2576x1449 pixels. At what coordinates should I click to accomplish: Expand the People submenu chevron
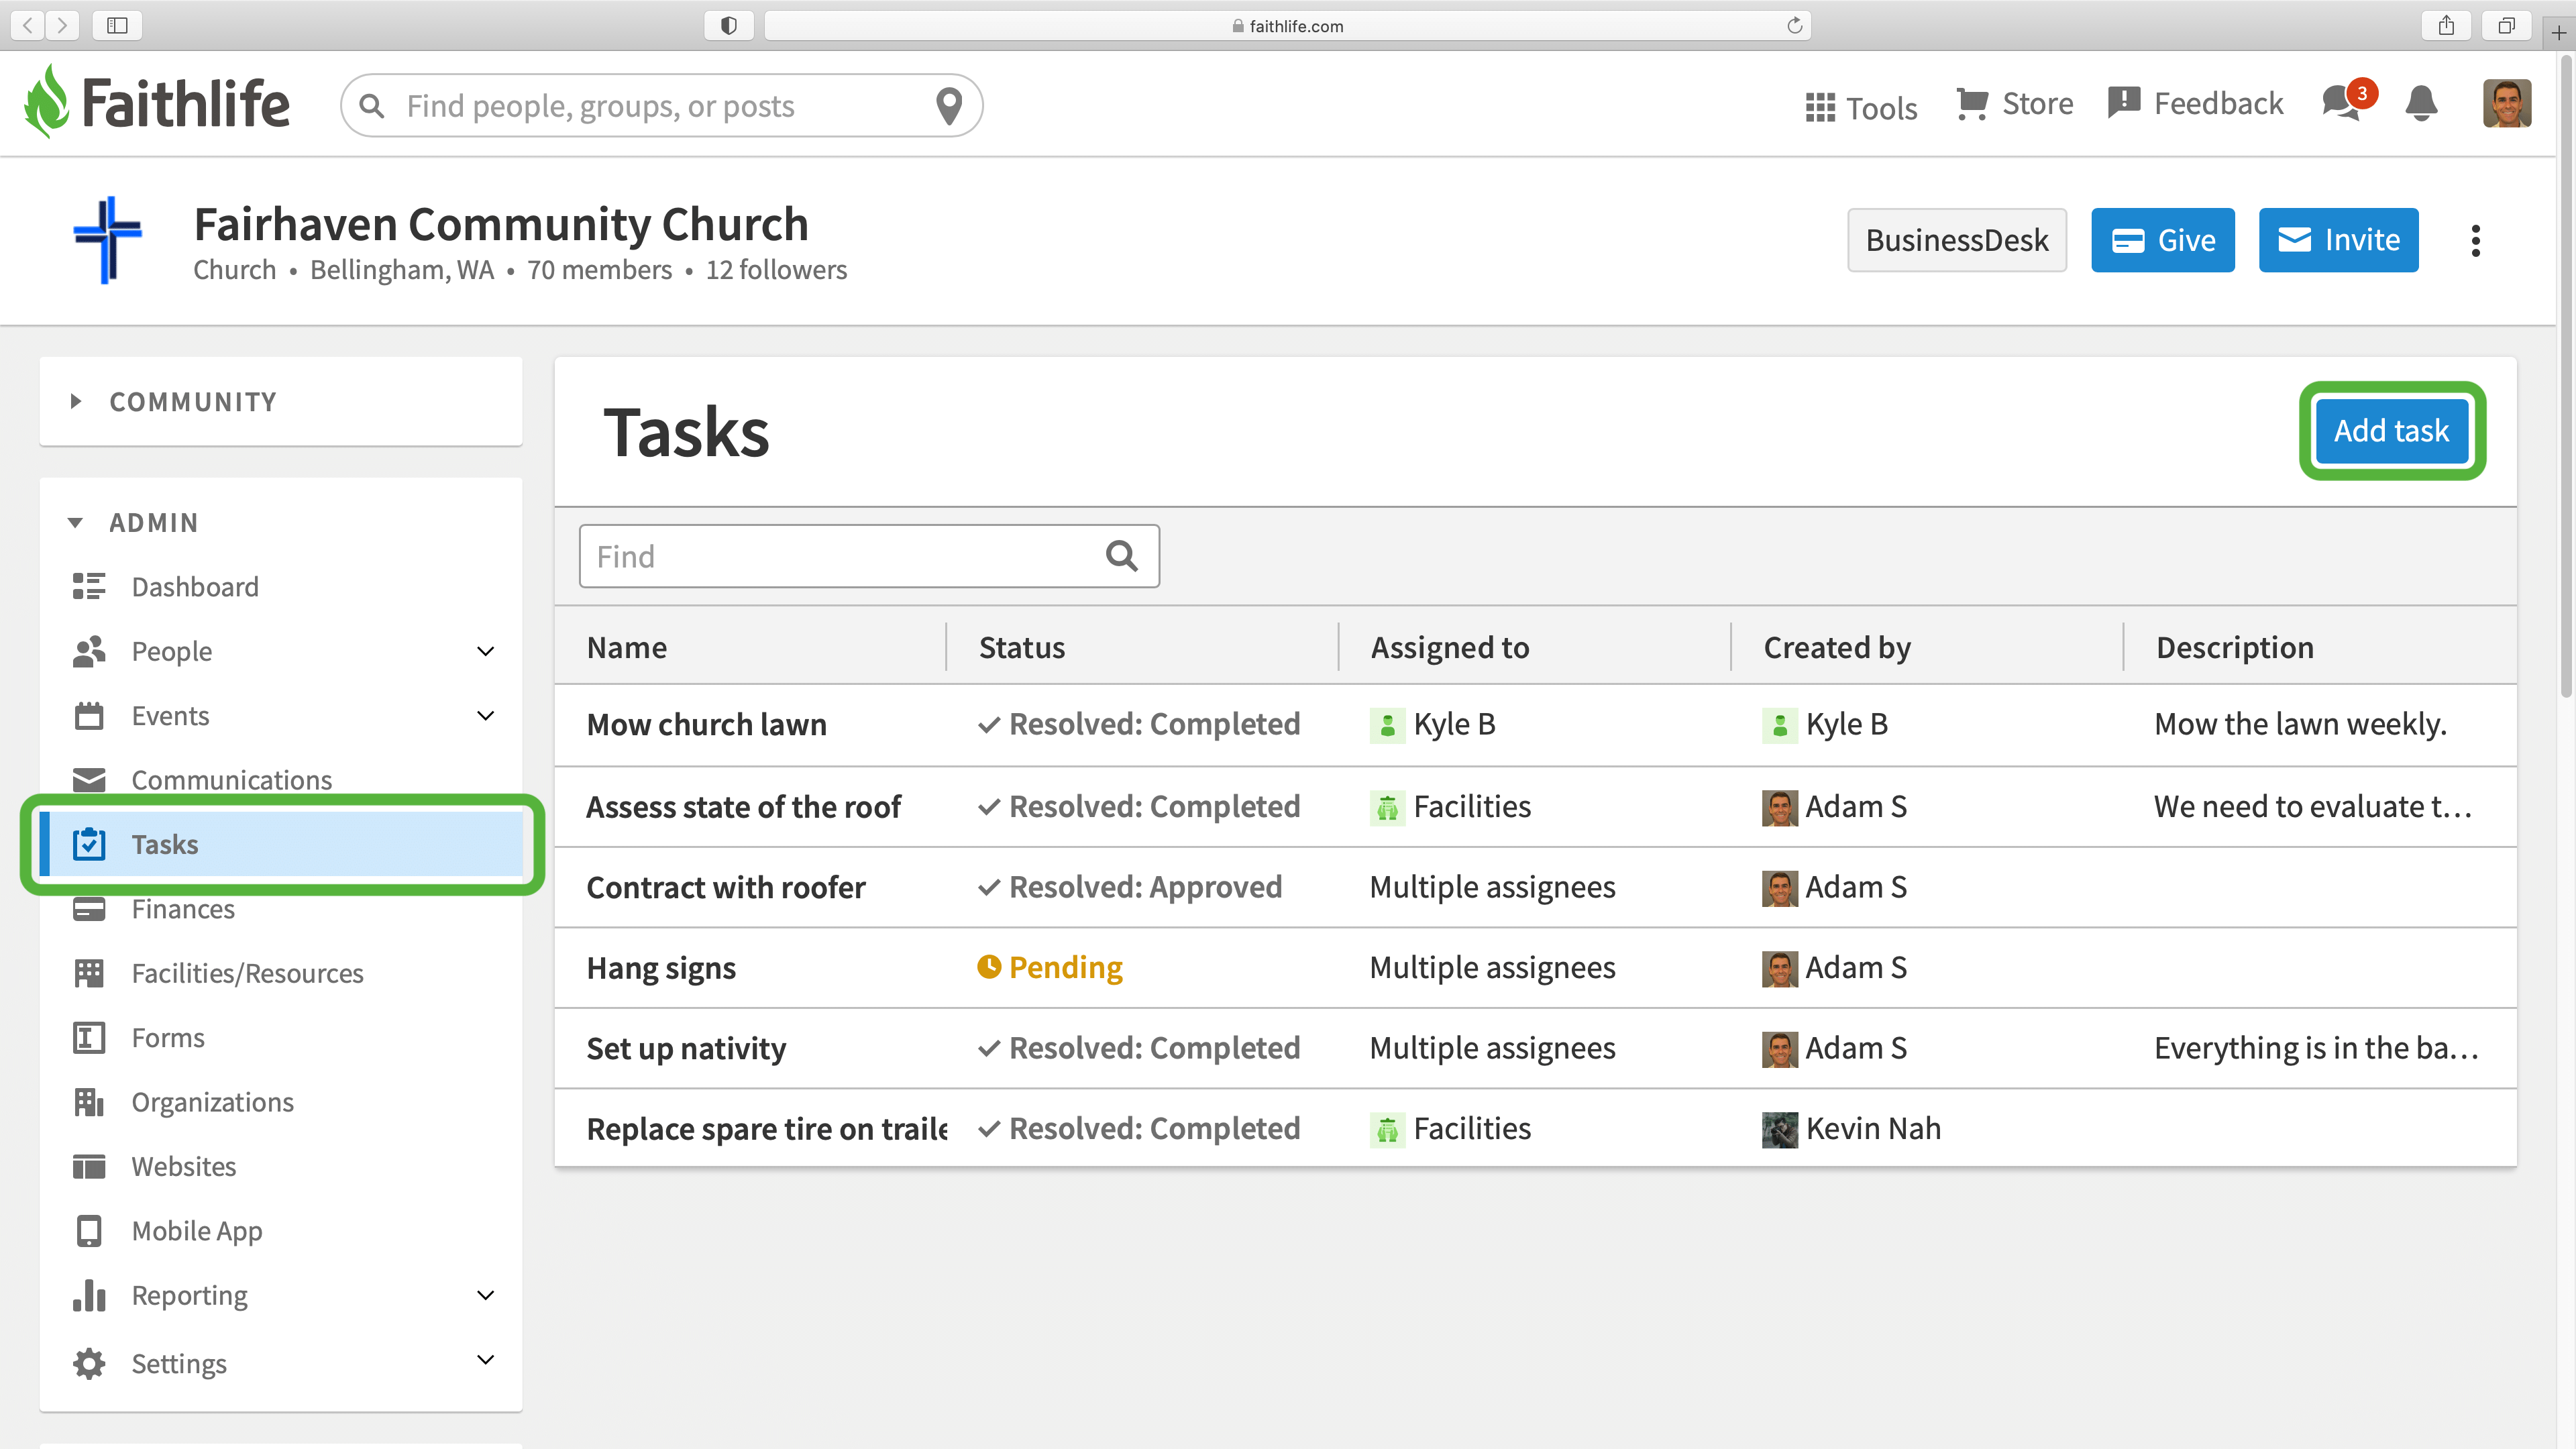(485, 651)
